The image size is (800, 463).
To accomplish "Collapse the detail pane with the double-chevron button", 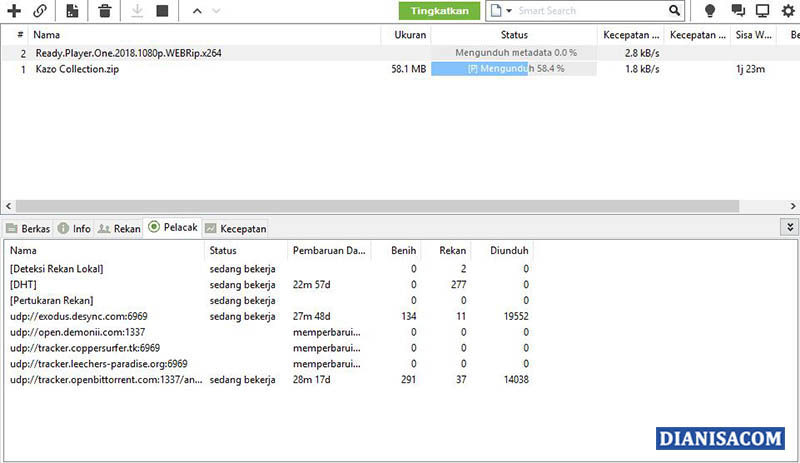I will click(x=789, y=227).
